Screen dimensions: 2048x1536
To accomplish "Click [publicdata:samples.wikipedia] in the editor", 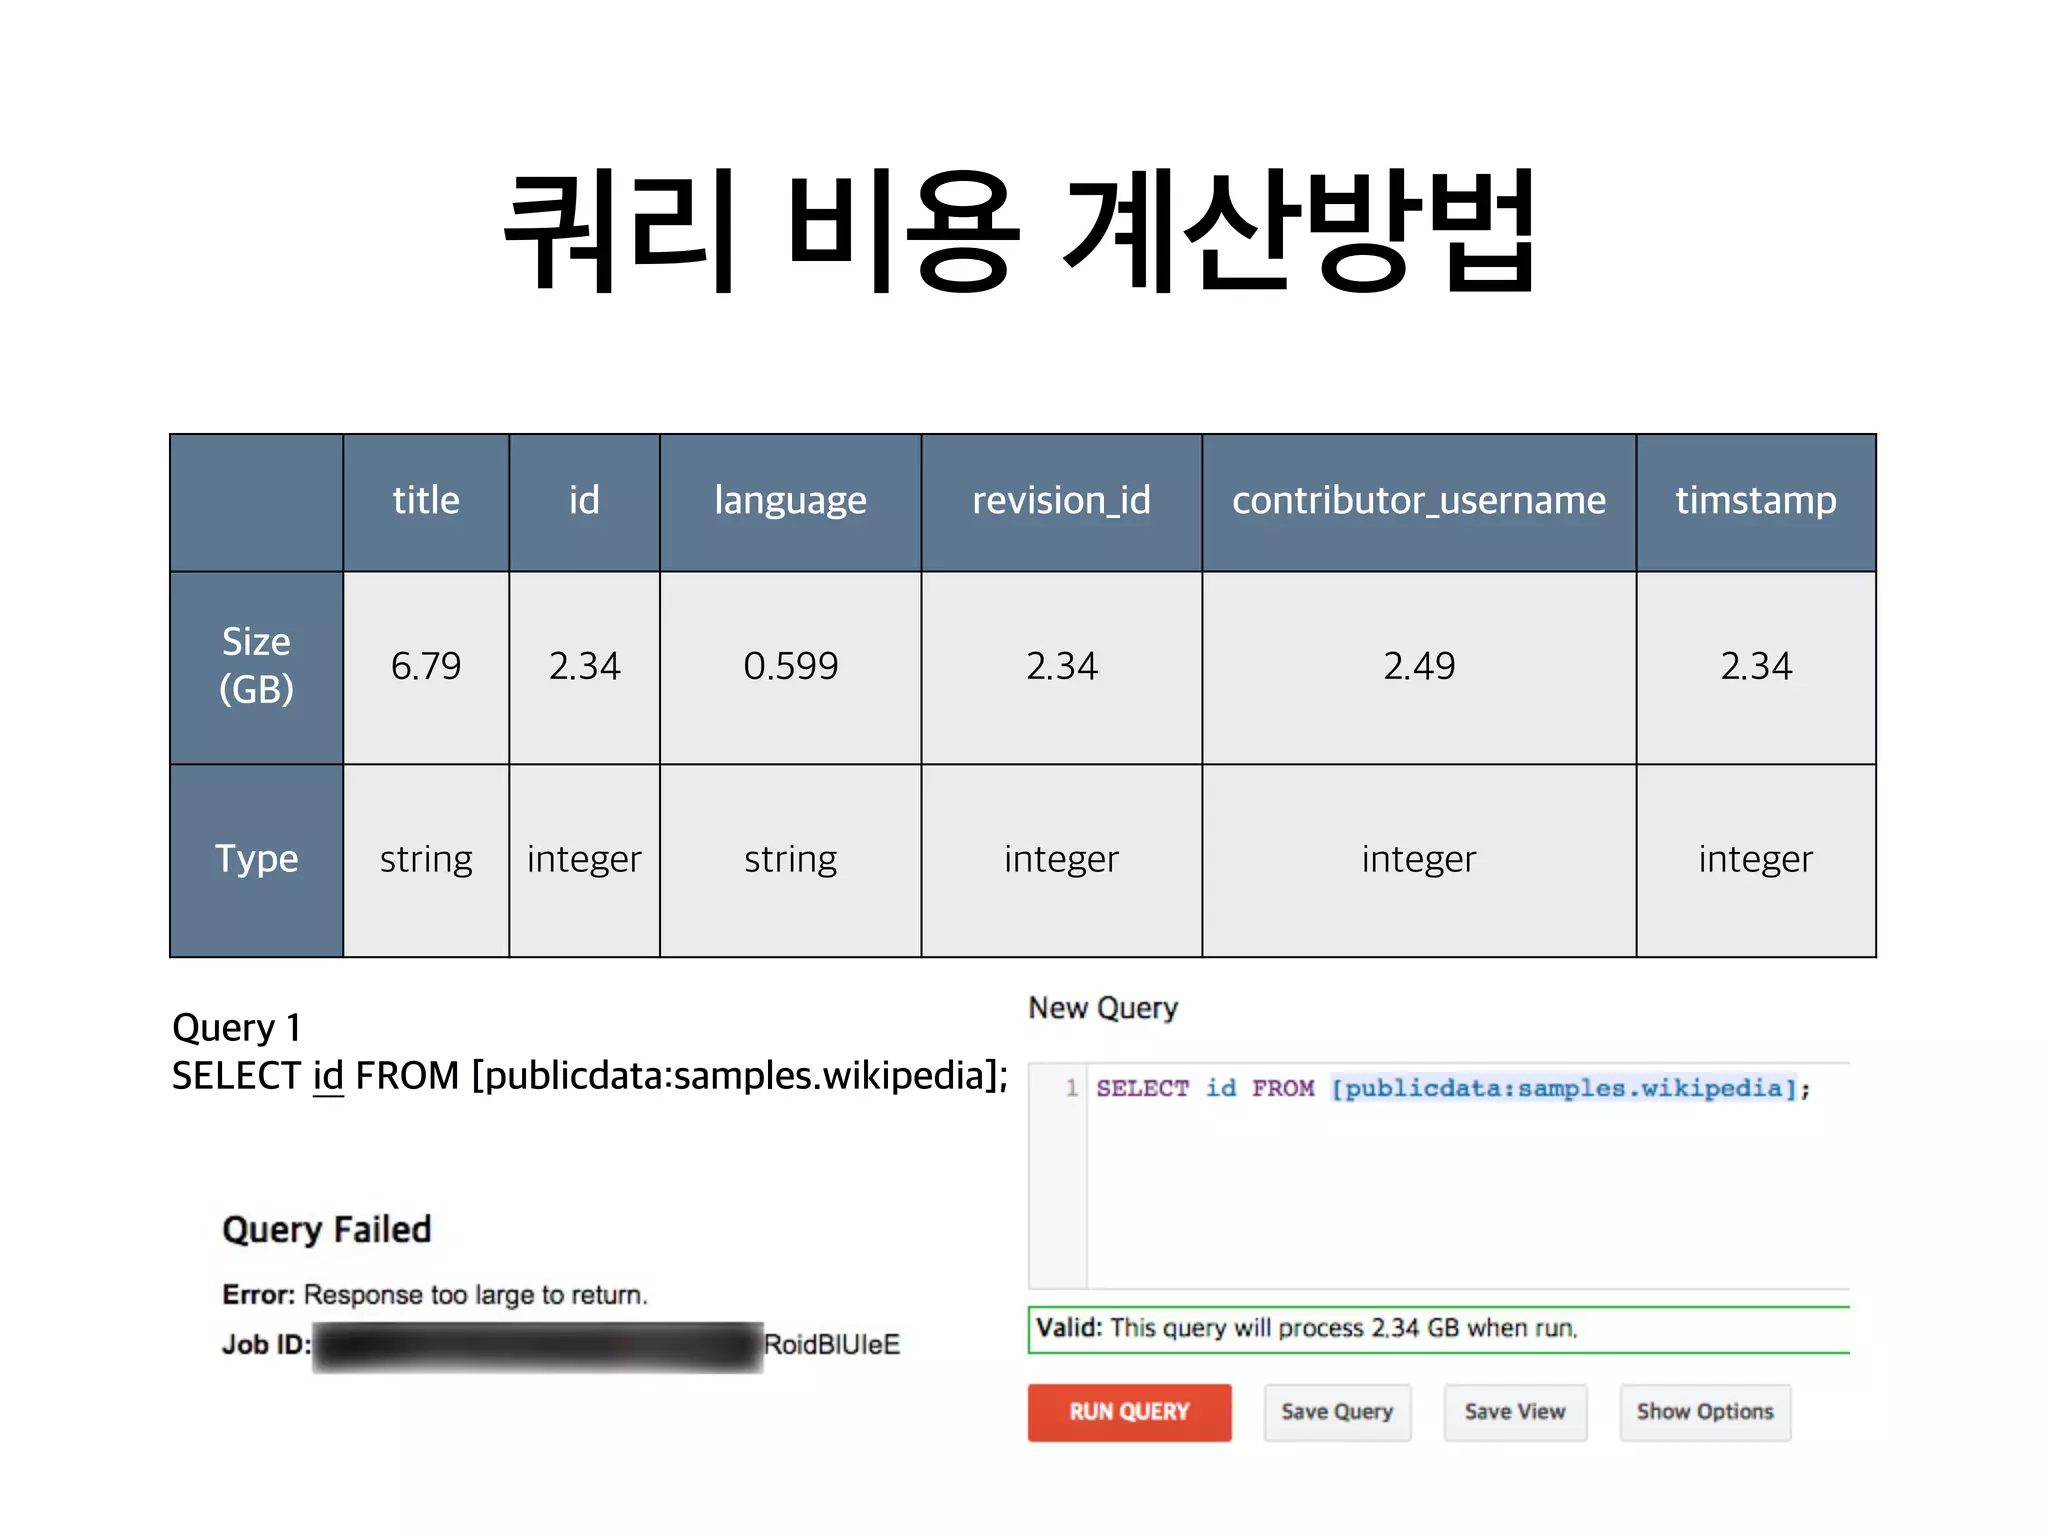I will pyautogui.click(x=1564, y=1088).
